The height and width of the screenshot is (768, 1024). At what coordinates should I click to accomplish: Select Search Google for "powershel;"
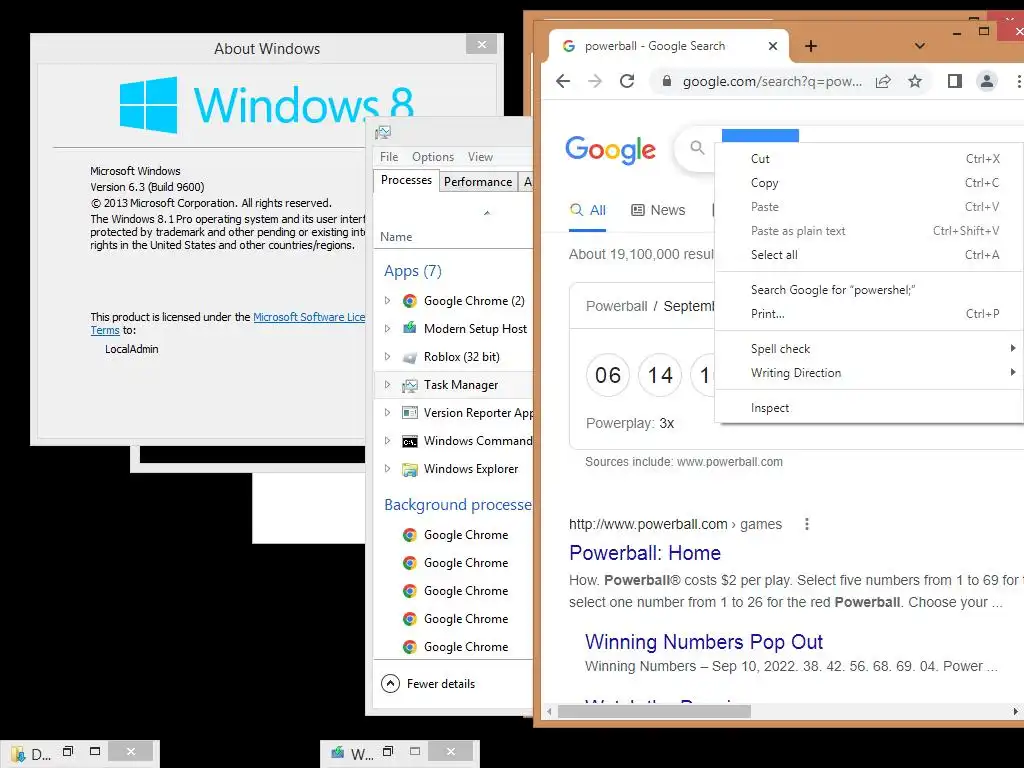tap(869, 290)
